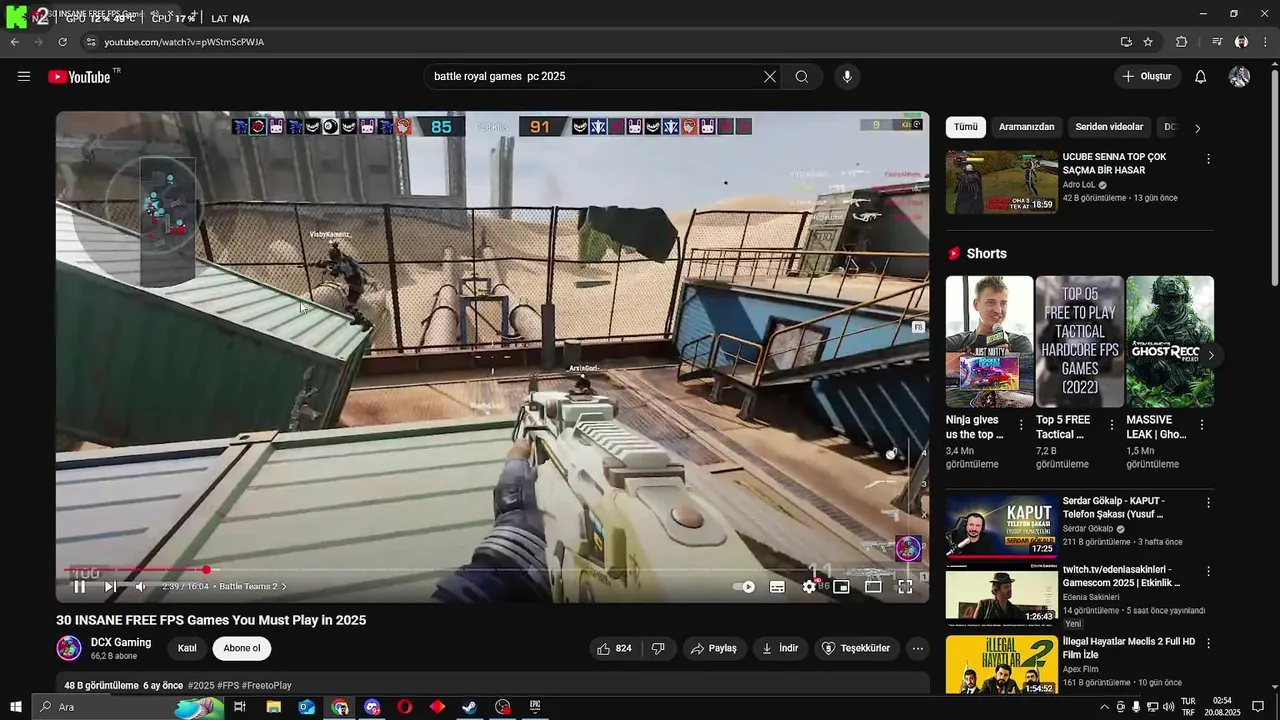This screenshot has width=1280, height=720.
Task: Open the YouTube hamburger guide menu
Action: (x=24, y=76)
